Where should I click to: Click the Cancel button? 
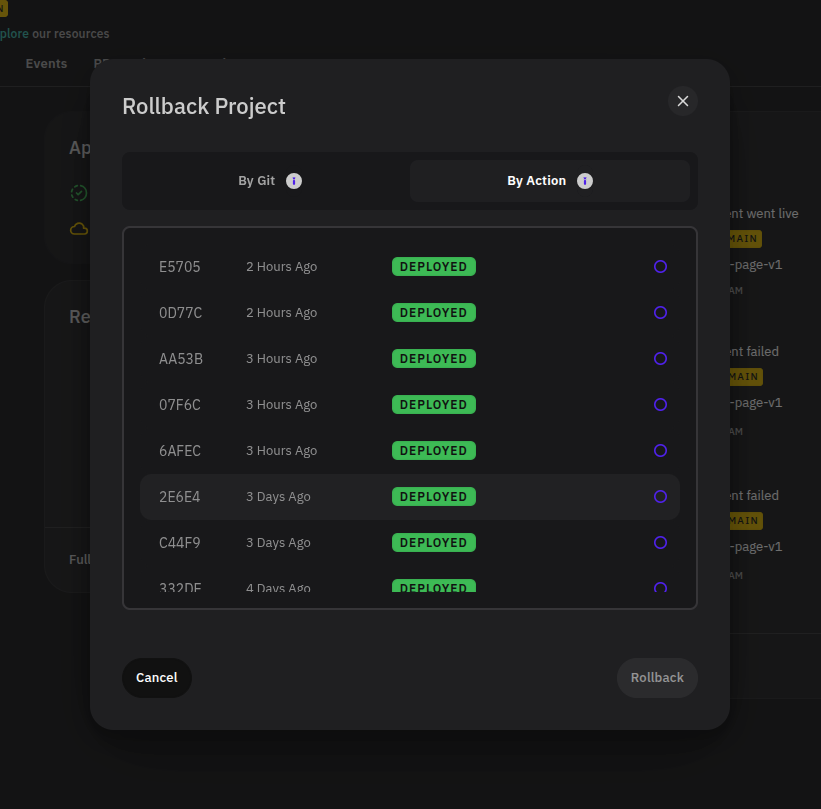pyautogui.click(x=157, y=678)
